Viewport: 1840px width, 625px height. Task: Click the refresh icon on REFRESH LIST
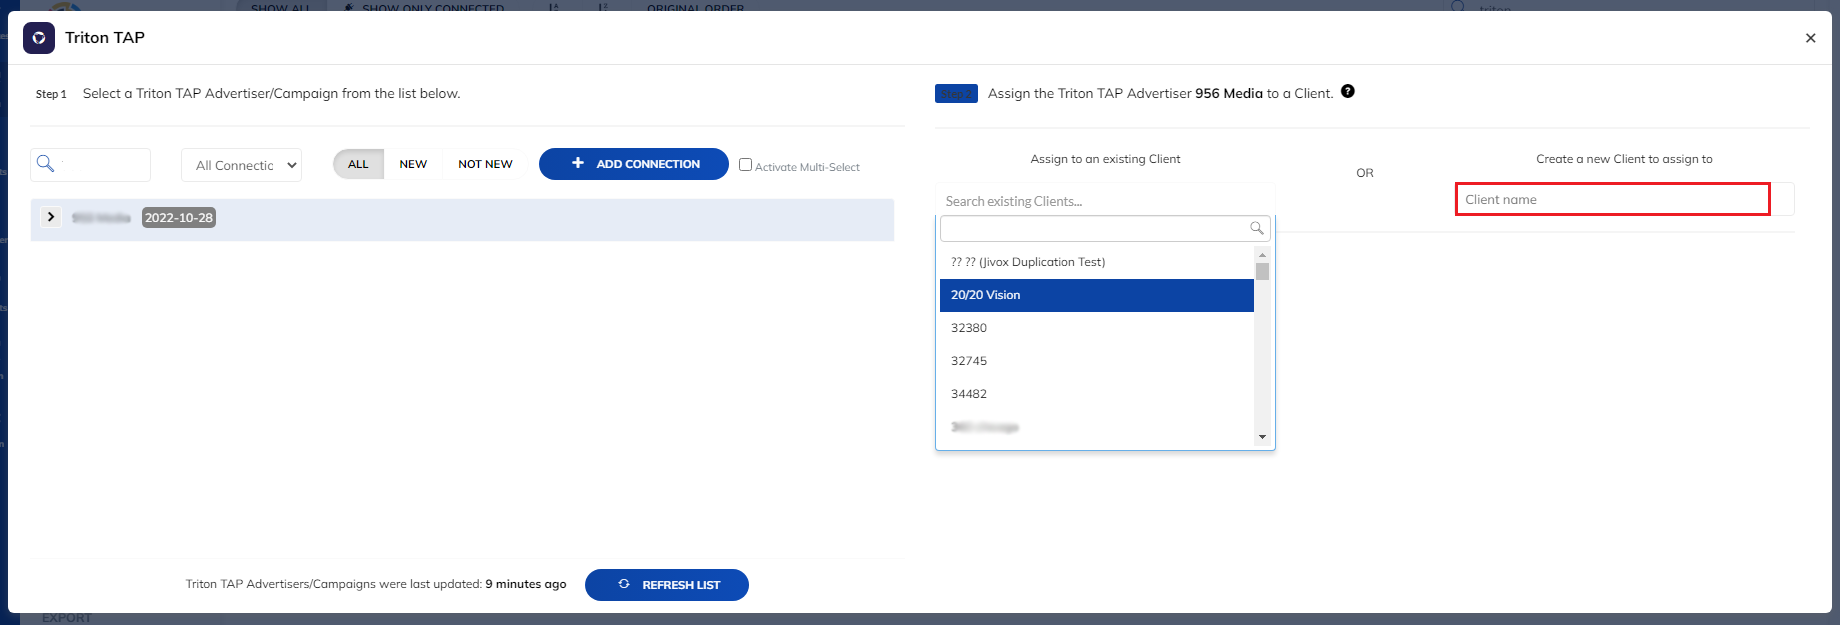coord(624,584)
